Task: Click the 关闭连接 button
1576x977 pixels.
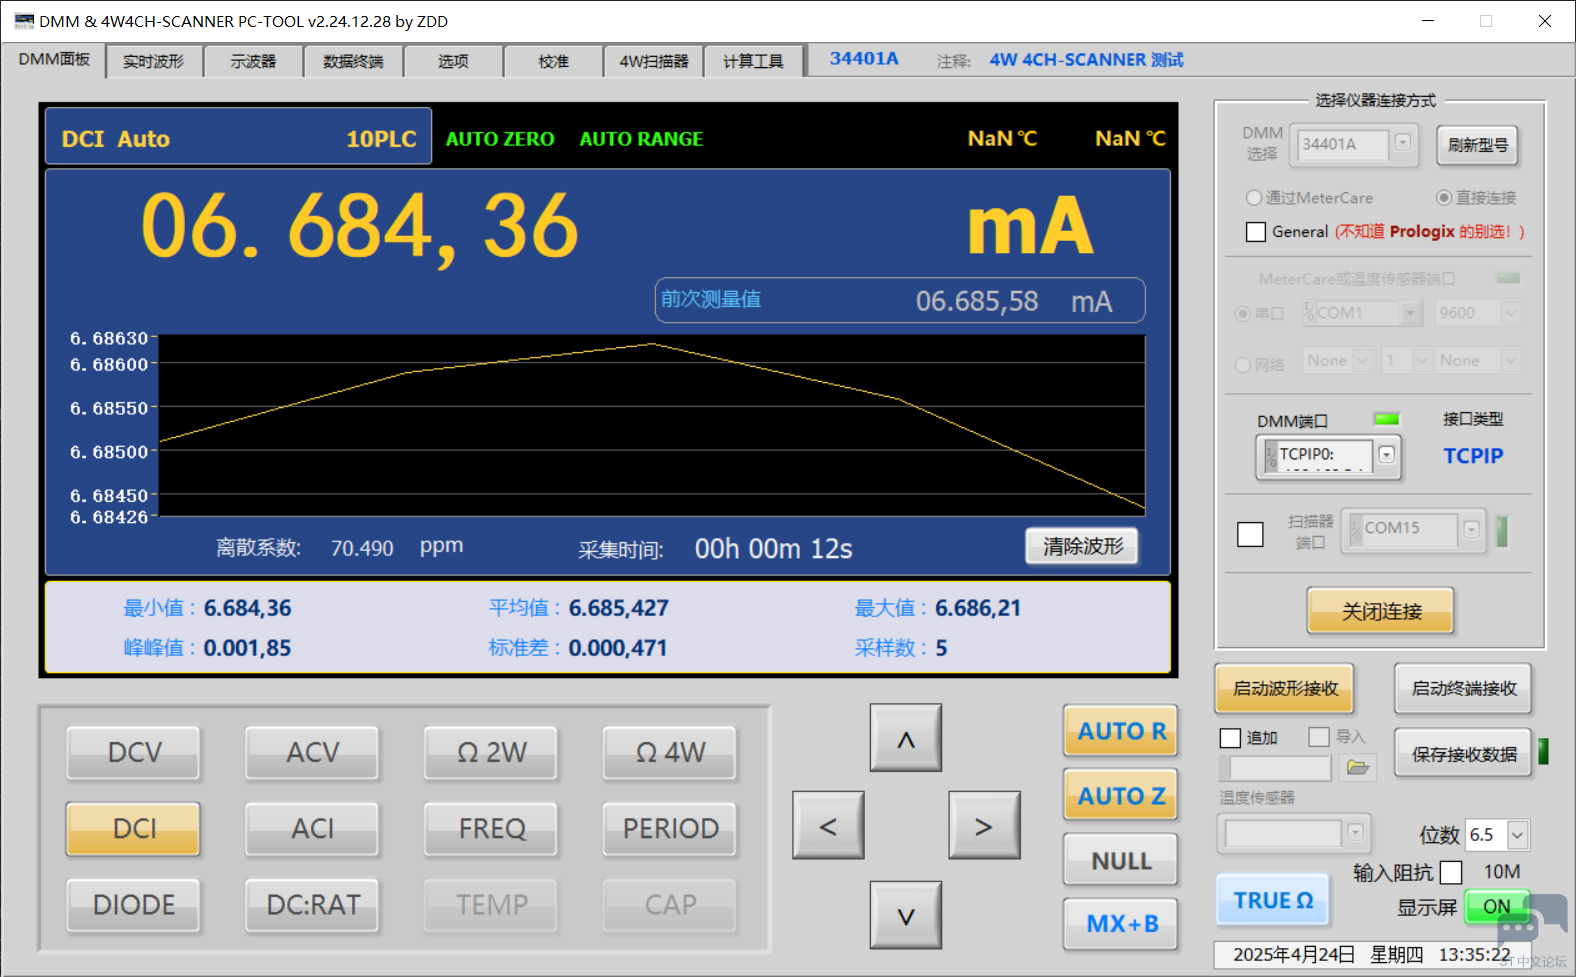Action: click(1380, 611)
